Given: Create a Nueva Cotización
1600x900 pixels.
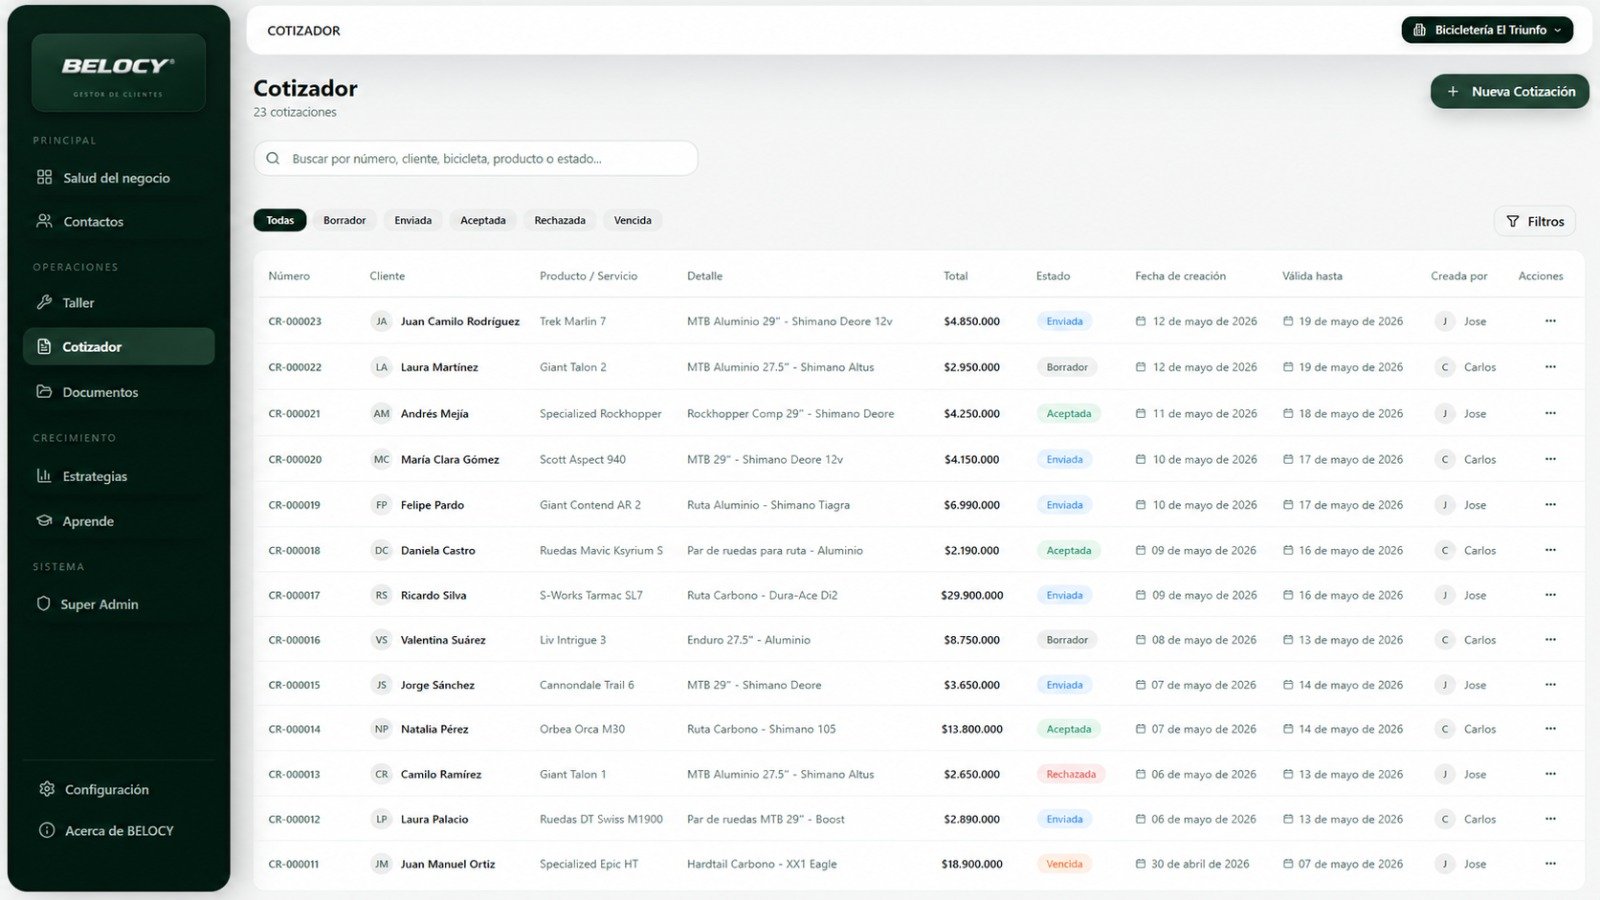Looking at the screenshot, I should pos(1510,91).
